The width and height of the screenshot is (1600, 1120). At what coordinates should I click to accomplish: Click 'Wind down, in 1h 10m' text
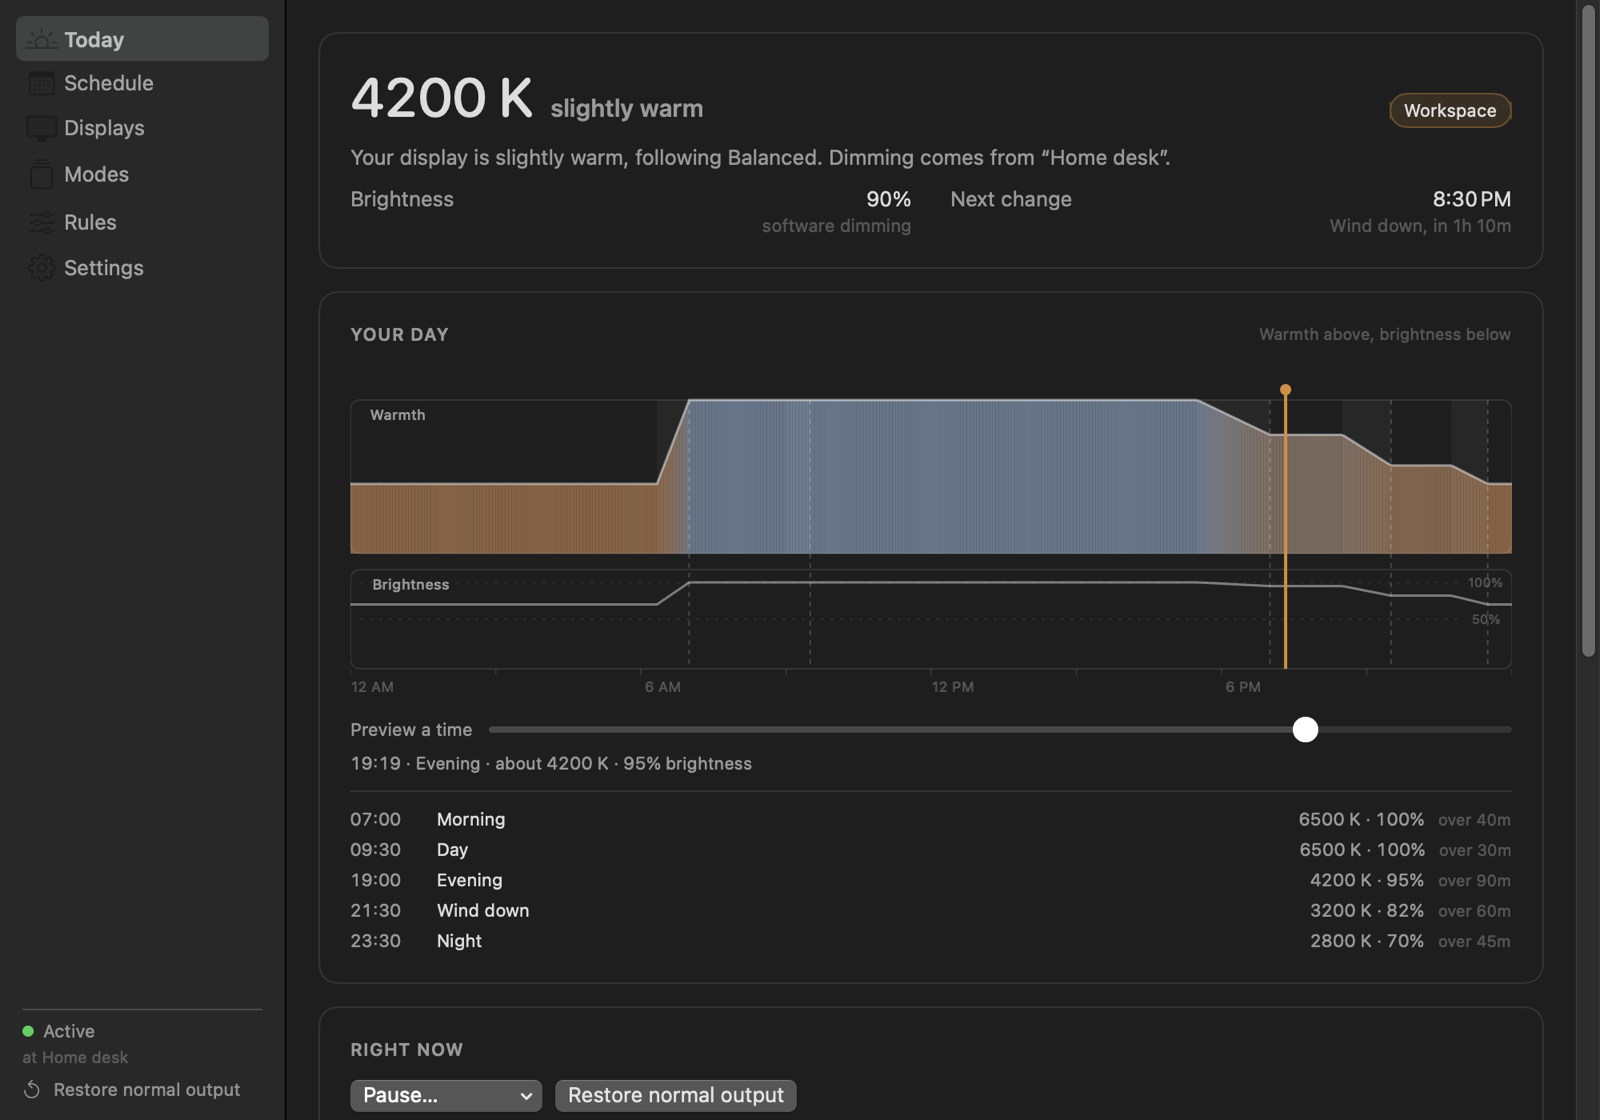[x=1420, y=226]
